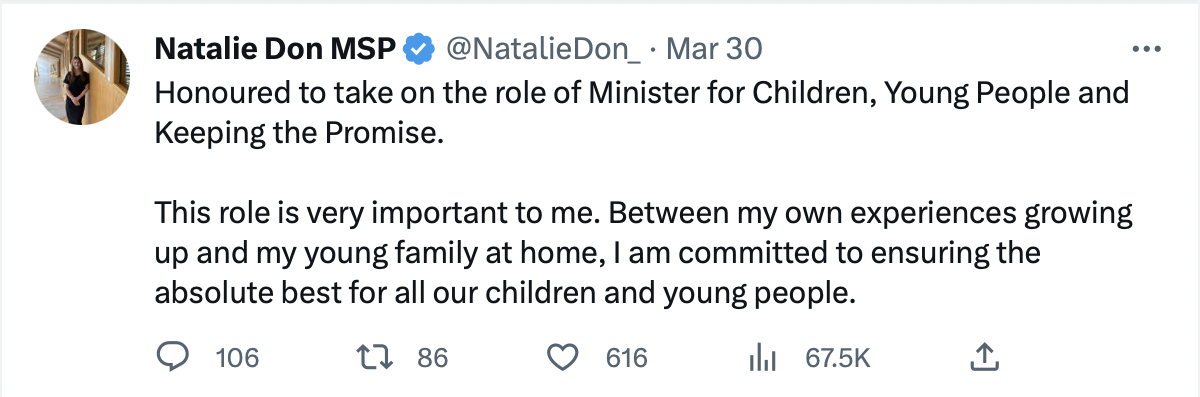Click the line 'up and my young family at home'
1200x397 pixels.
(597, 253)
